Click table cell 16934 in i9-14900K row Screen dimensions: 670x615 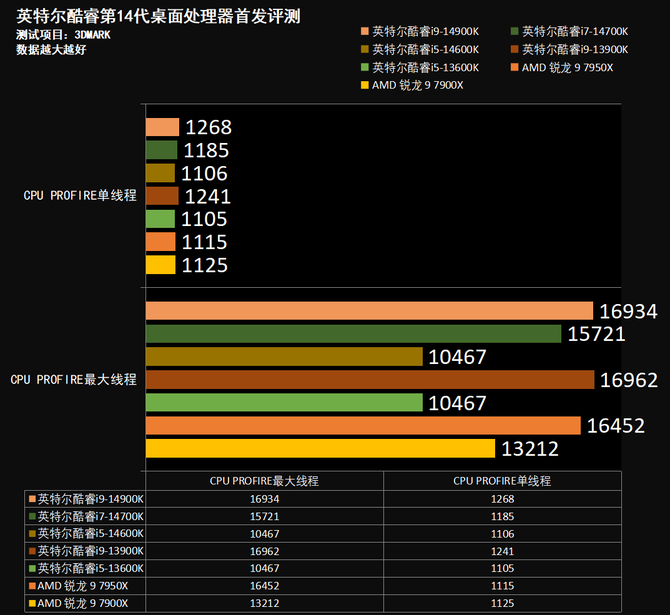coord(264,499)
